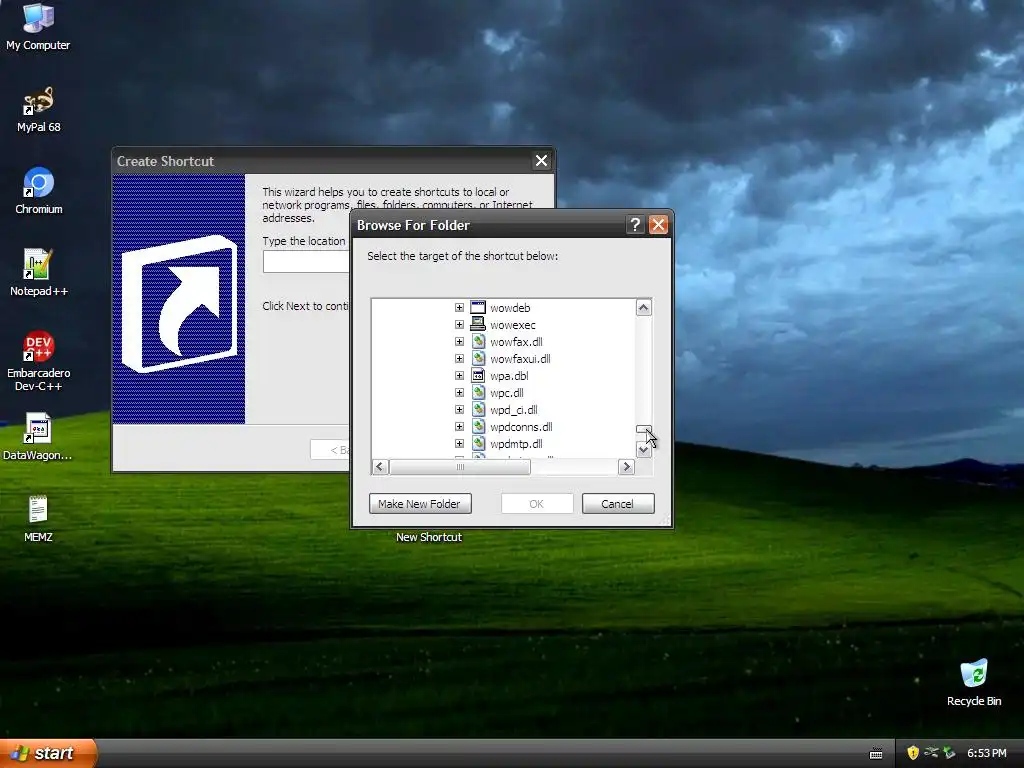Click the wowfaxui.dll file icon

coord(478,359)
